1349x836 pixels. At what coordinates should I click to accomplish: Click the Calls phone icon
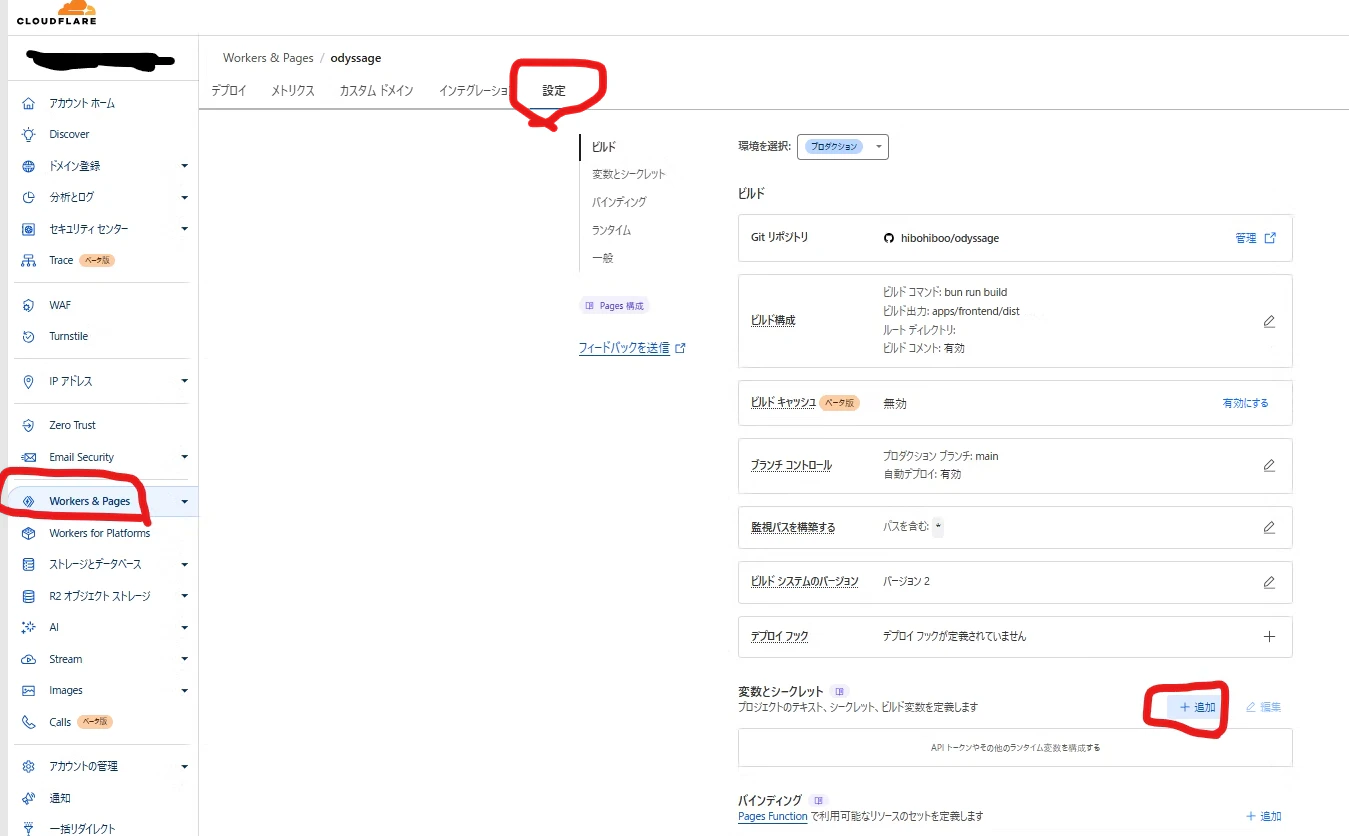coord(28,722)
